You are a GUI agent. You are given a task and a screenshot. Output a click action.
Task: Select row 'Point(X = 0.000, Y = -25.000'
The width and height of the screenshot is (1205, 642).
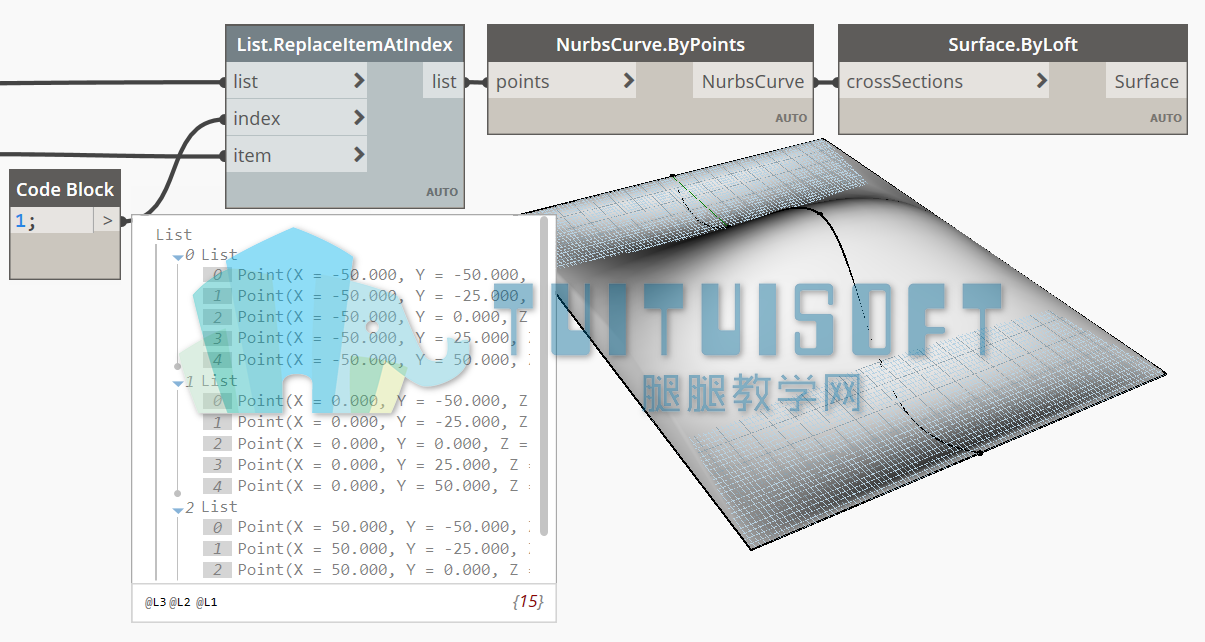click(365, 422)
